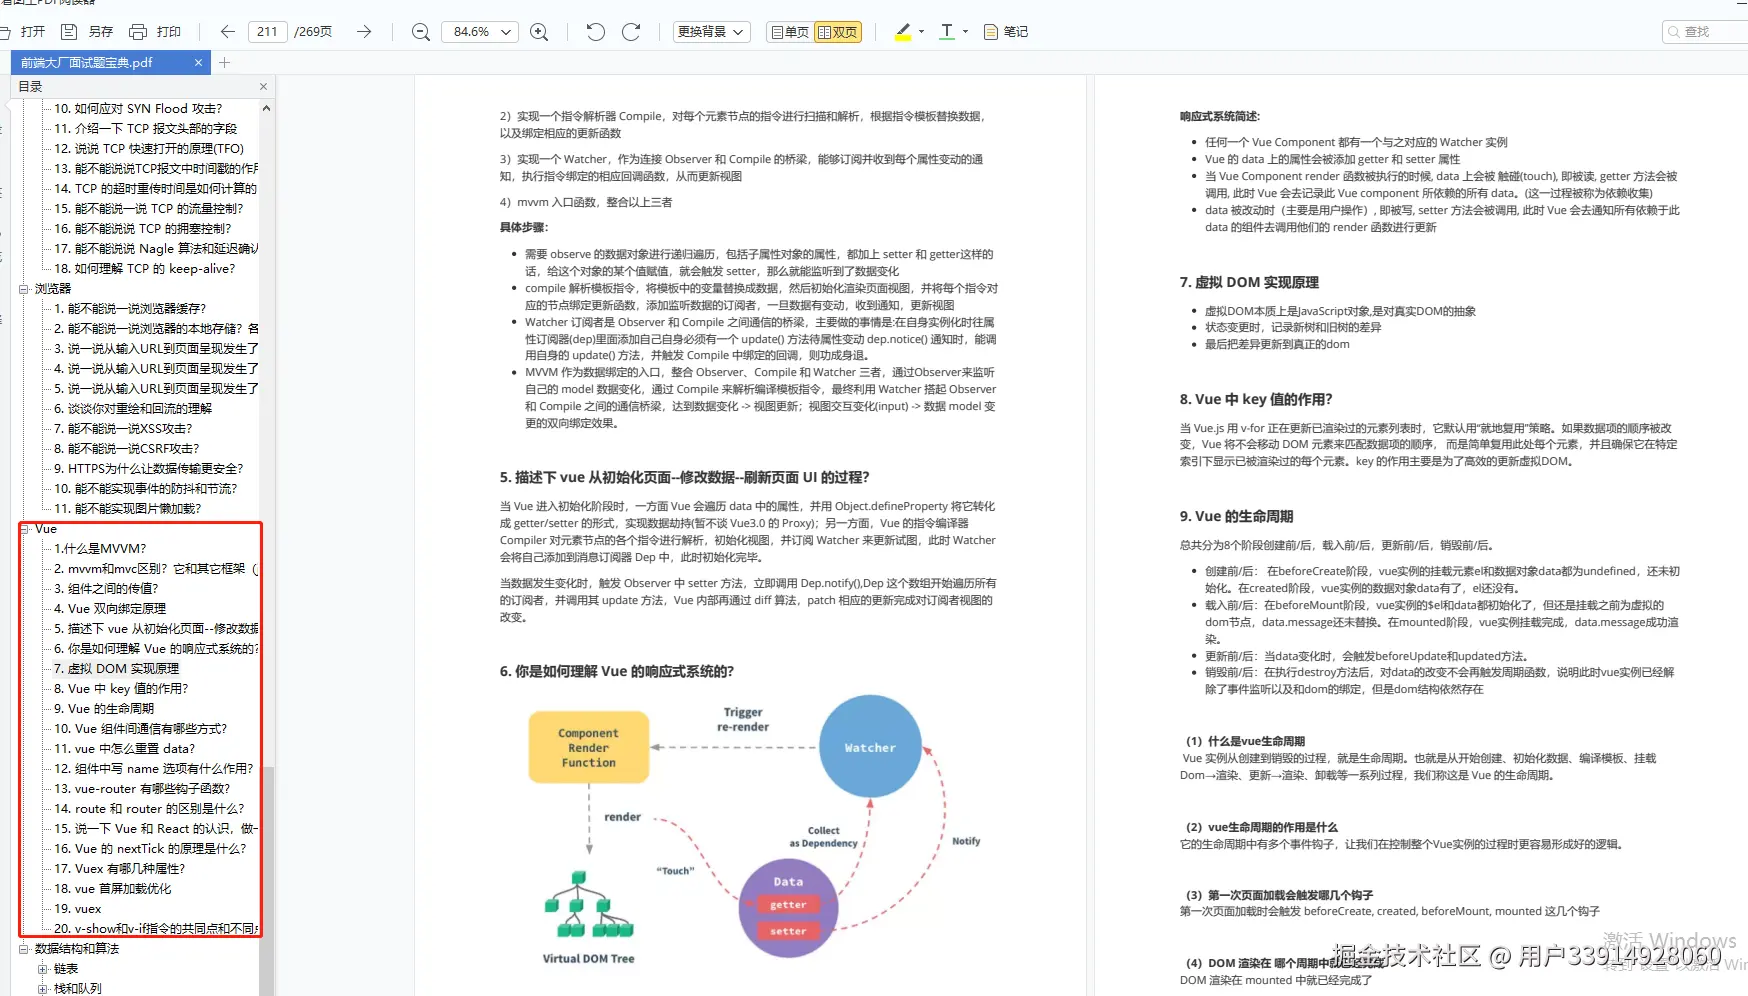Click the Watcher circle in the diagram
The image size is (1748, 996).
point(870,747)
